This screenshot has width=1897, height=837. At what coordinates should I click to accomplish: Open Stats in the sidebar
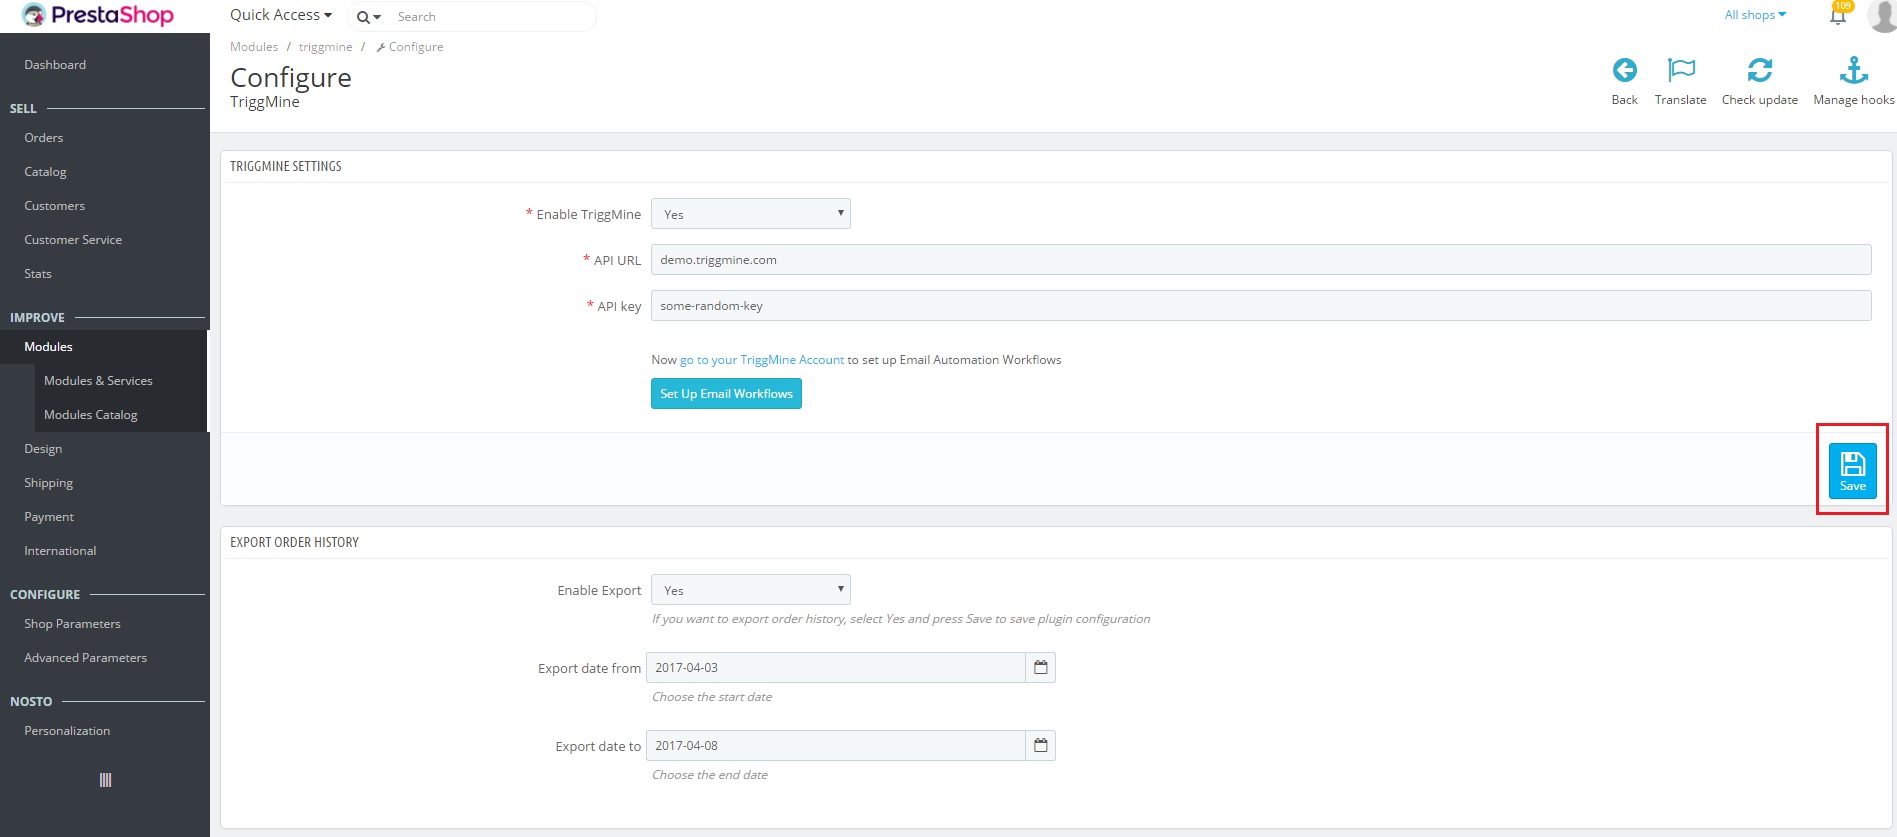click(38, 274)
